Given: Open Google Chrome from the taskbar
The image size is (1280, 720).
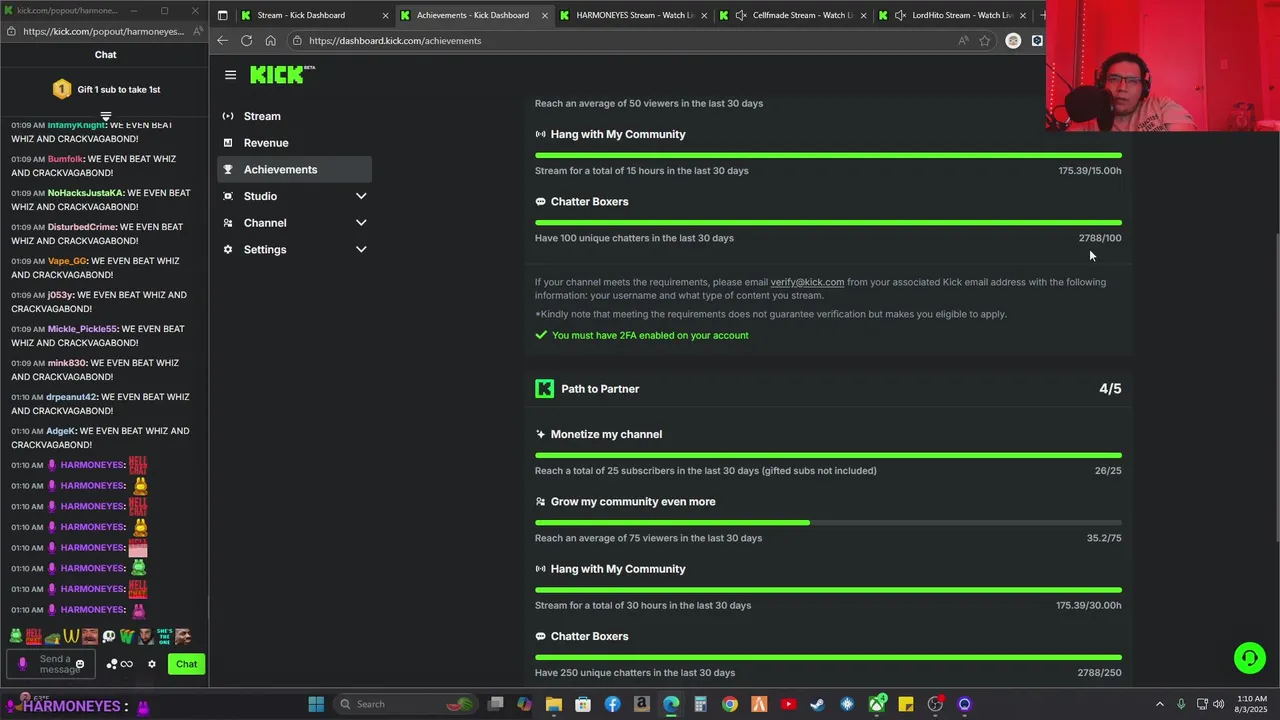Looking at the screenshot, I should click(730, 704).
